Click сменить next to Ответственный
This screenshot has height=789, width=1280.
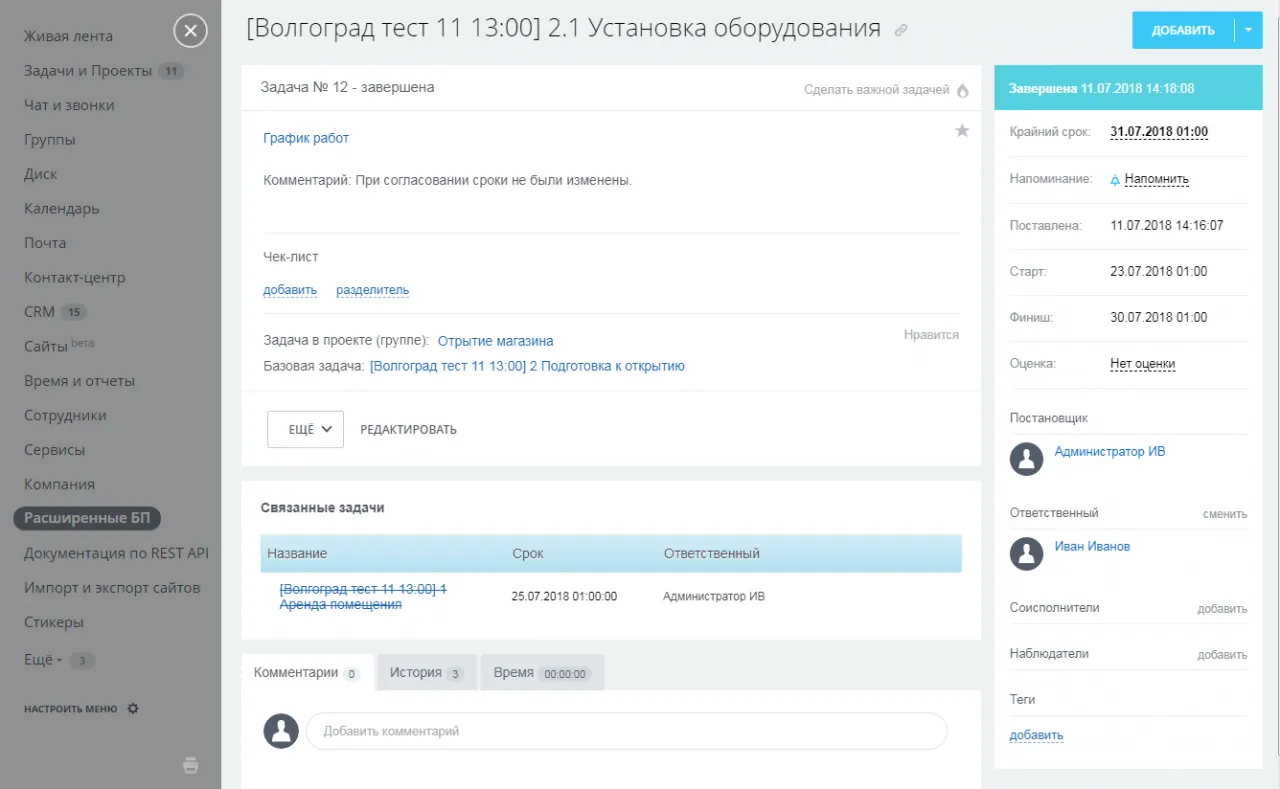tap(1224, 514)
